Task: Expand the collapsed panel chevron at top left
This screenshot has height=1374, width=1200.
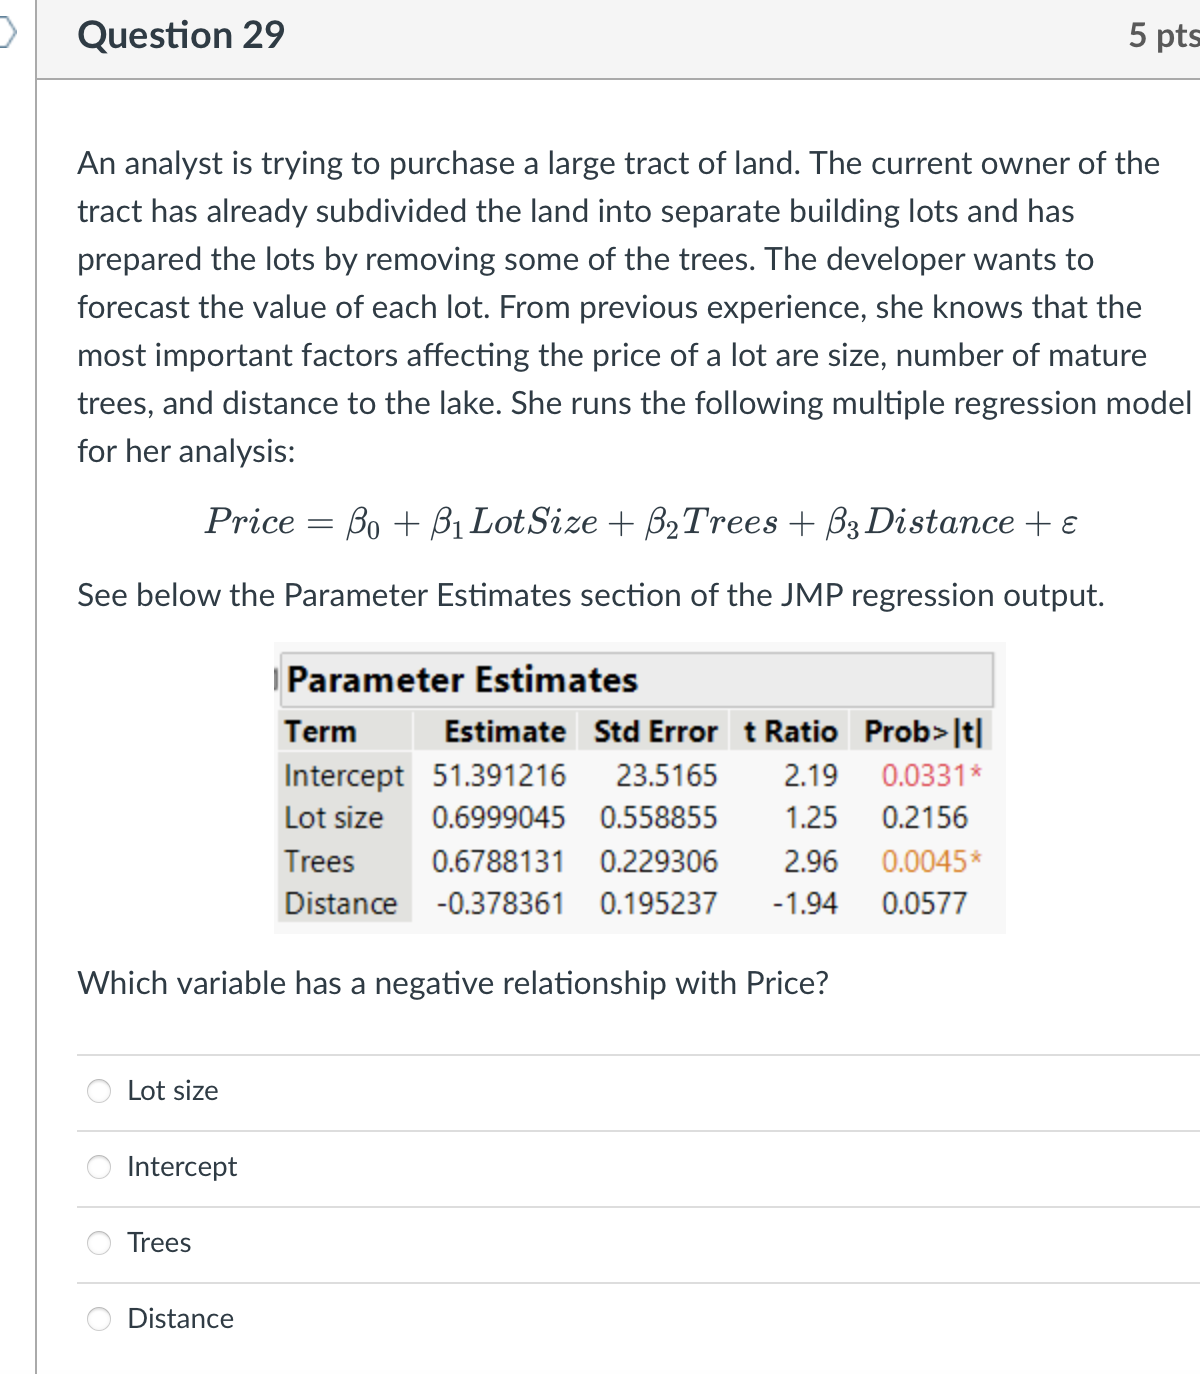Action: pos(7,30)
